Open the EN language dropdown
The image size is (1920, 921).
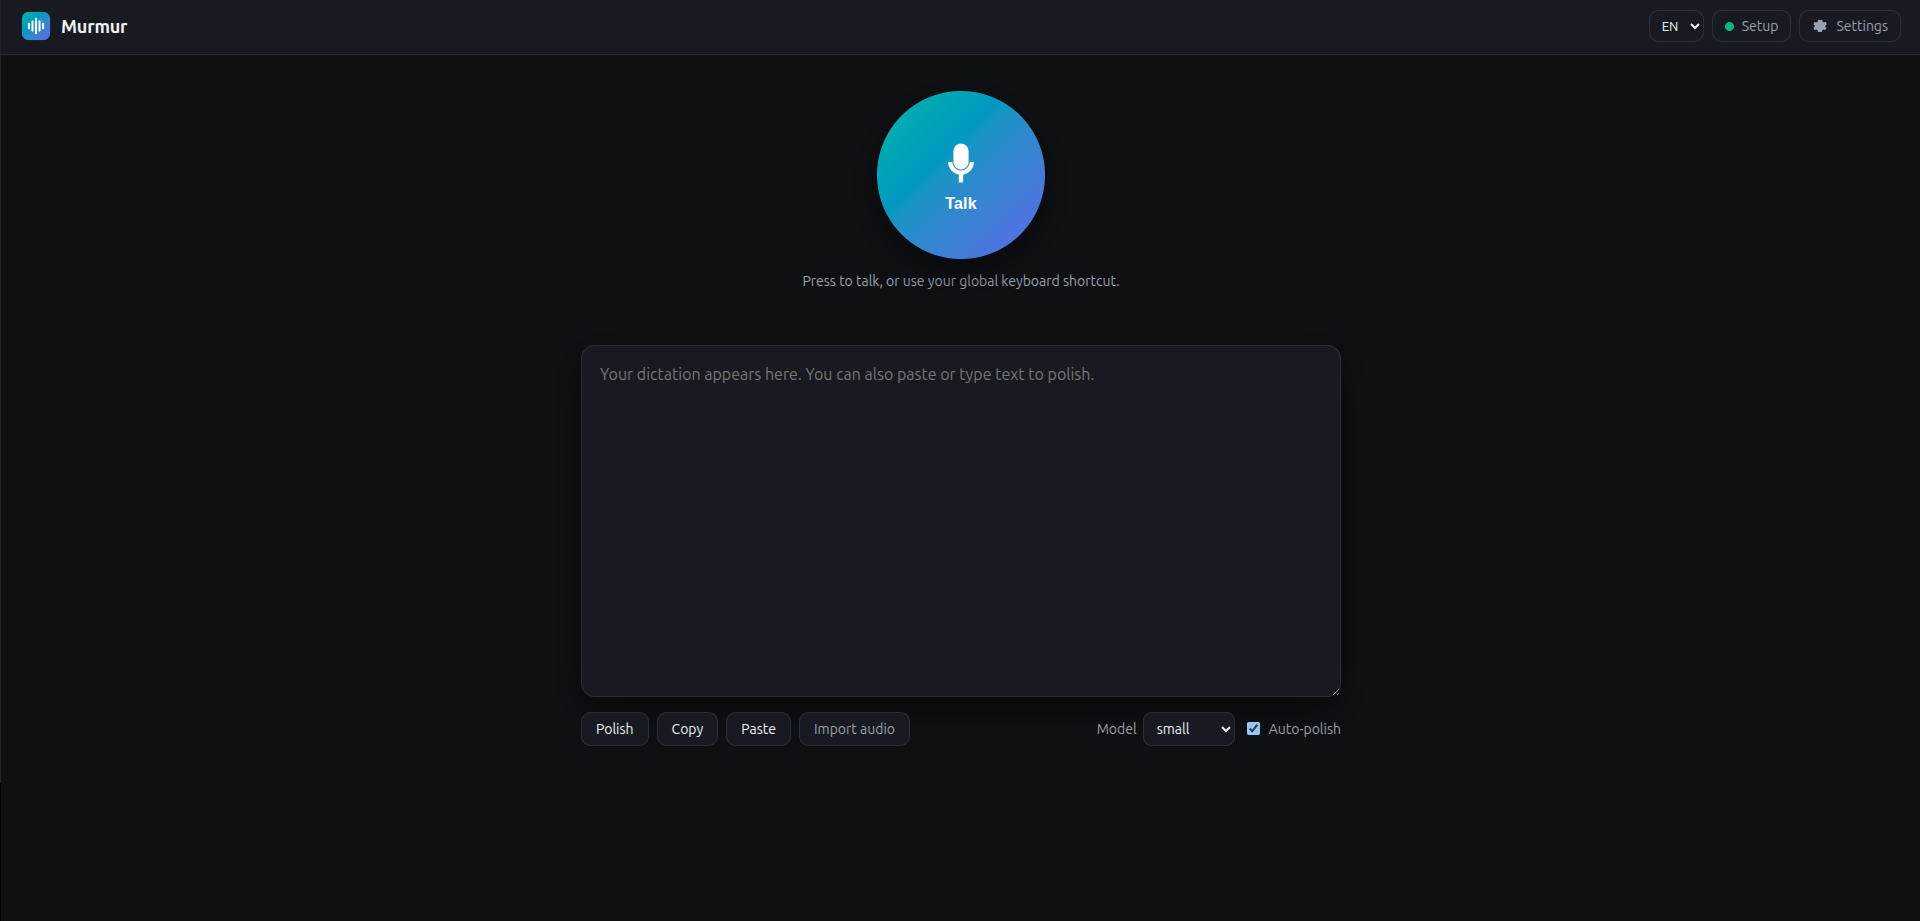click(1676, 26)
